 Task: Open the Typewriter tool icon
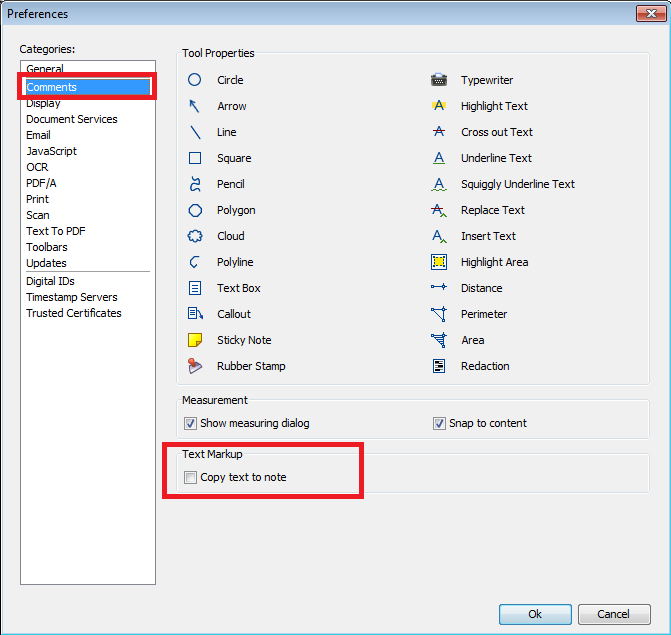coord(439,80)
